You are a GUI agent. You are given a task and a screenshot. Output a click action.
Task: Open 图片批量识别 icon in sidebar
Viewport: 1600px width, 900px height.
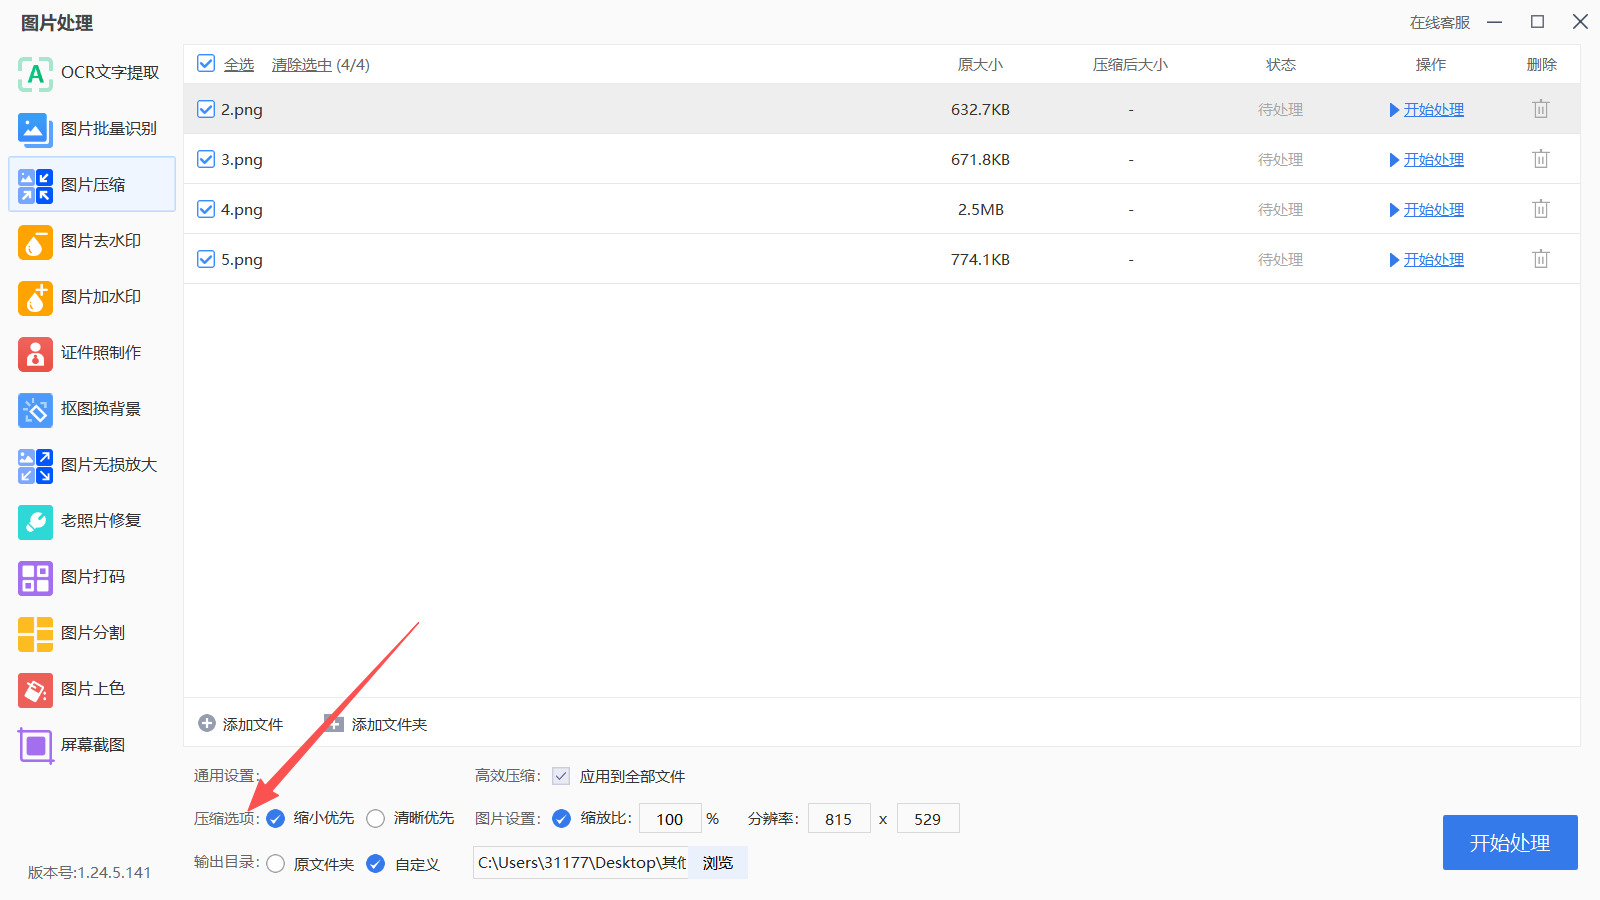click(35, 129)
